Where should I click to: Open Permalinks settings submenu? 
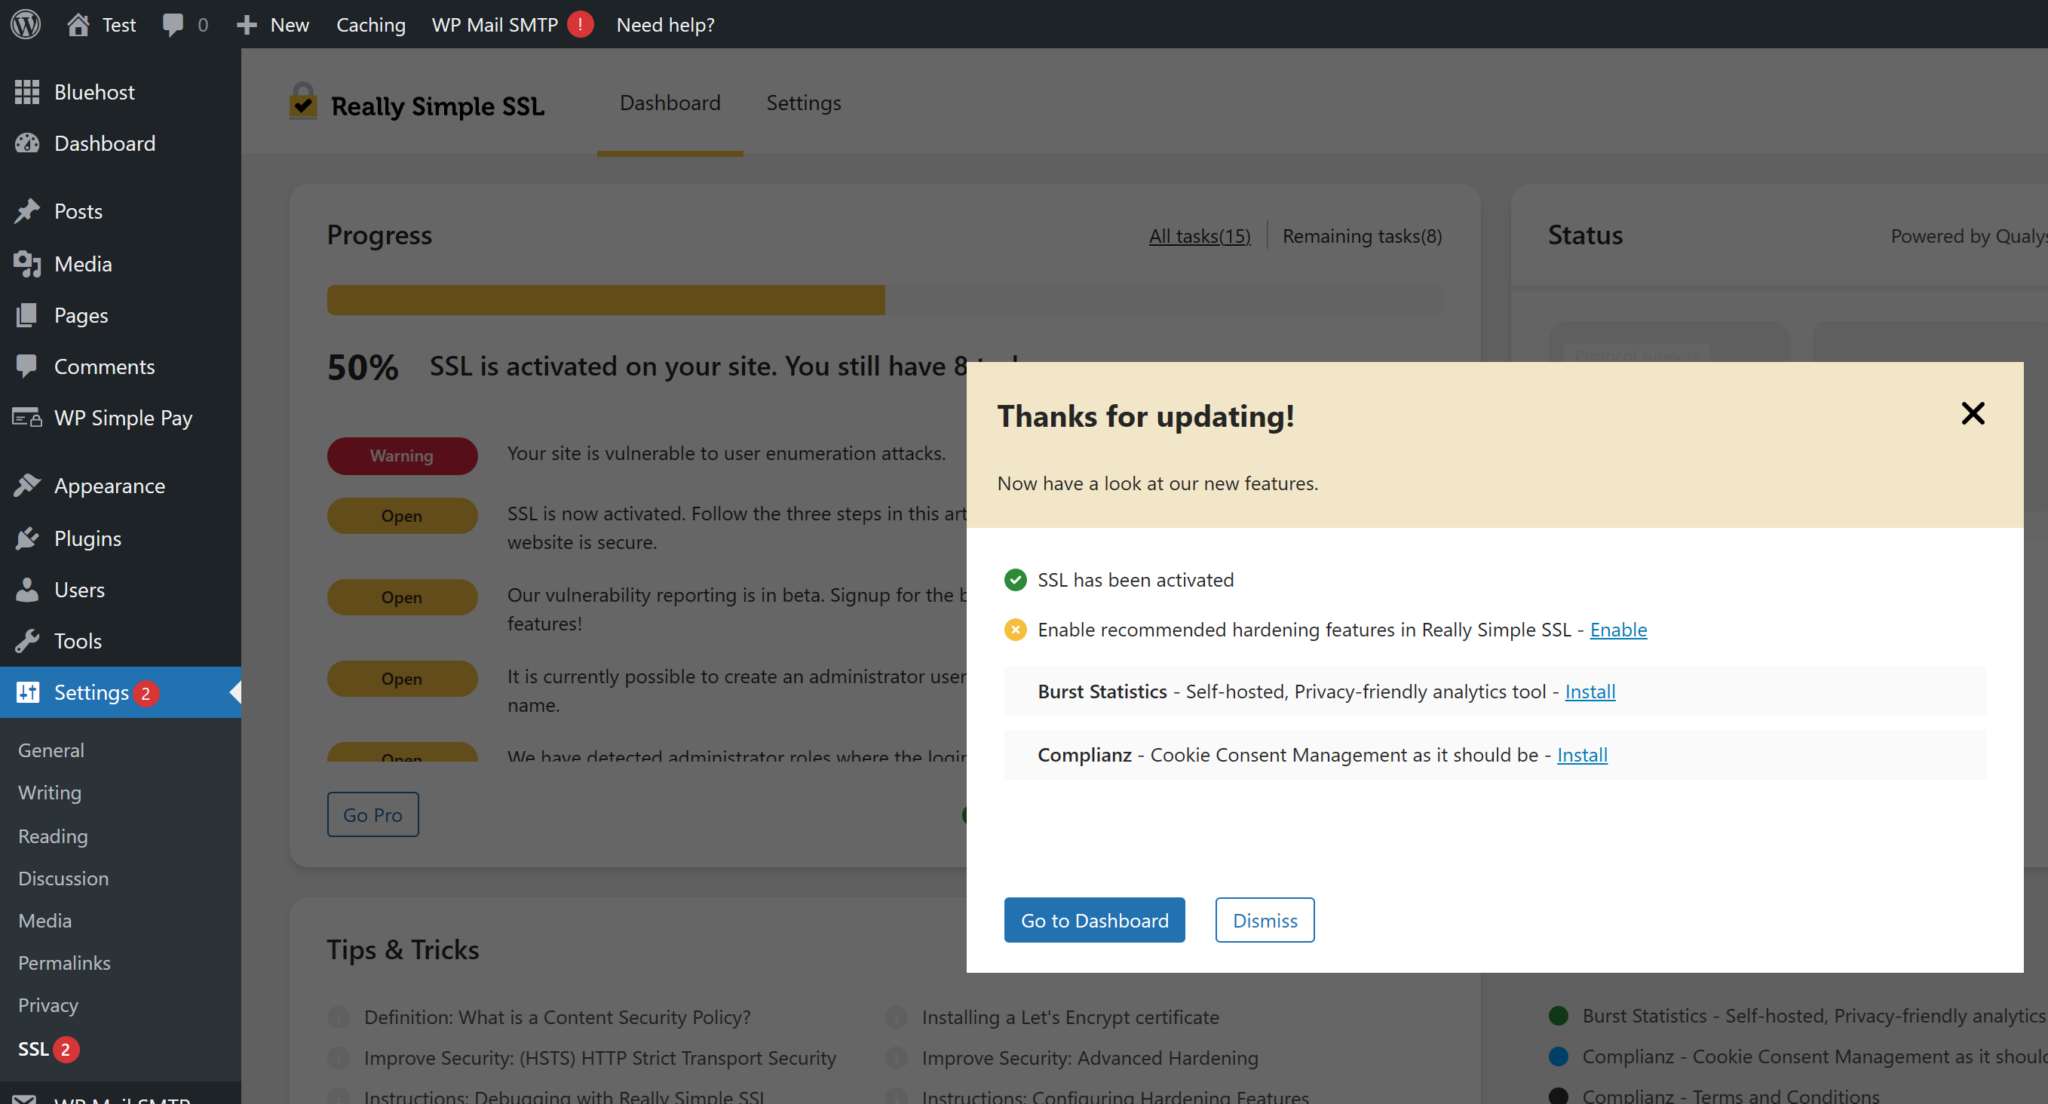(64, 963)
